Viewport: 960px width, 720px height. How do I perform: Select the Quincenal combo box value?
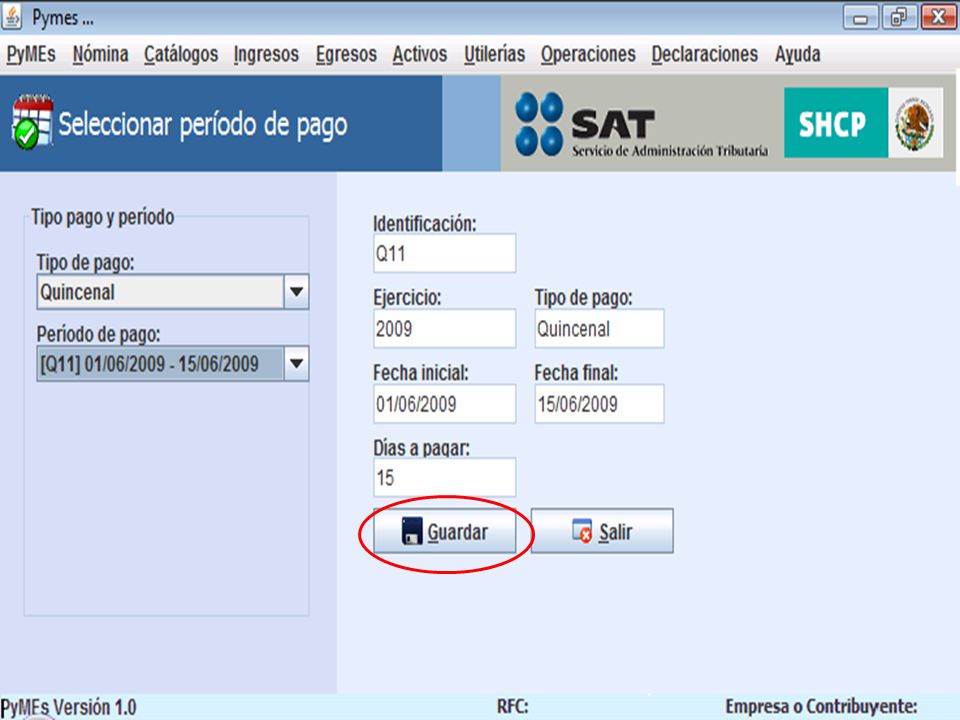160,292
